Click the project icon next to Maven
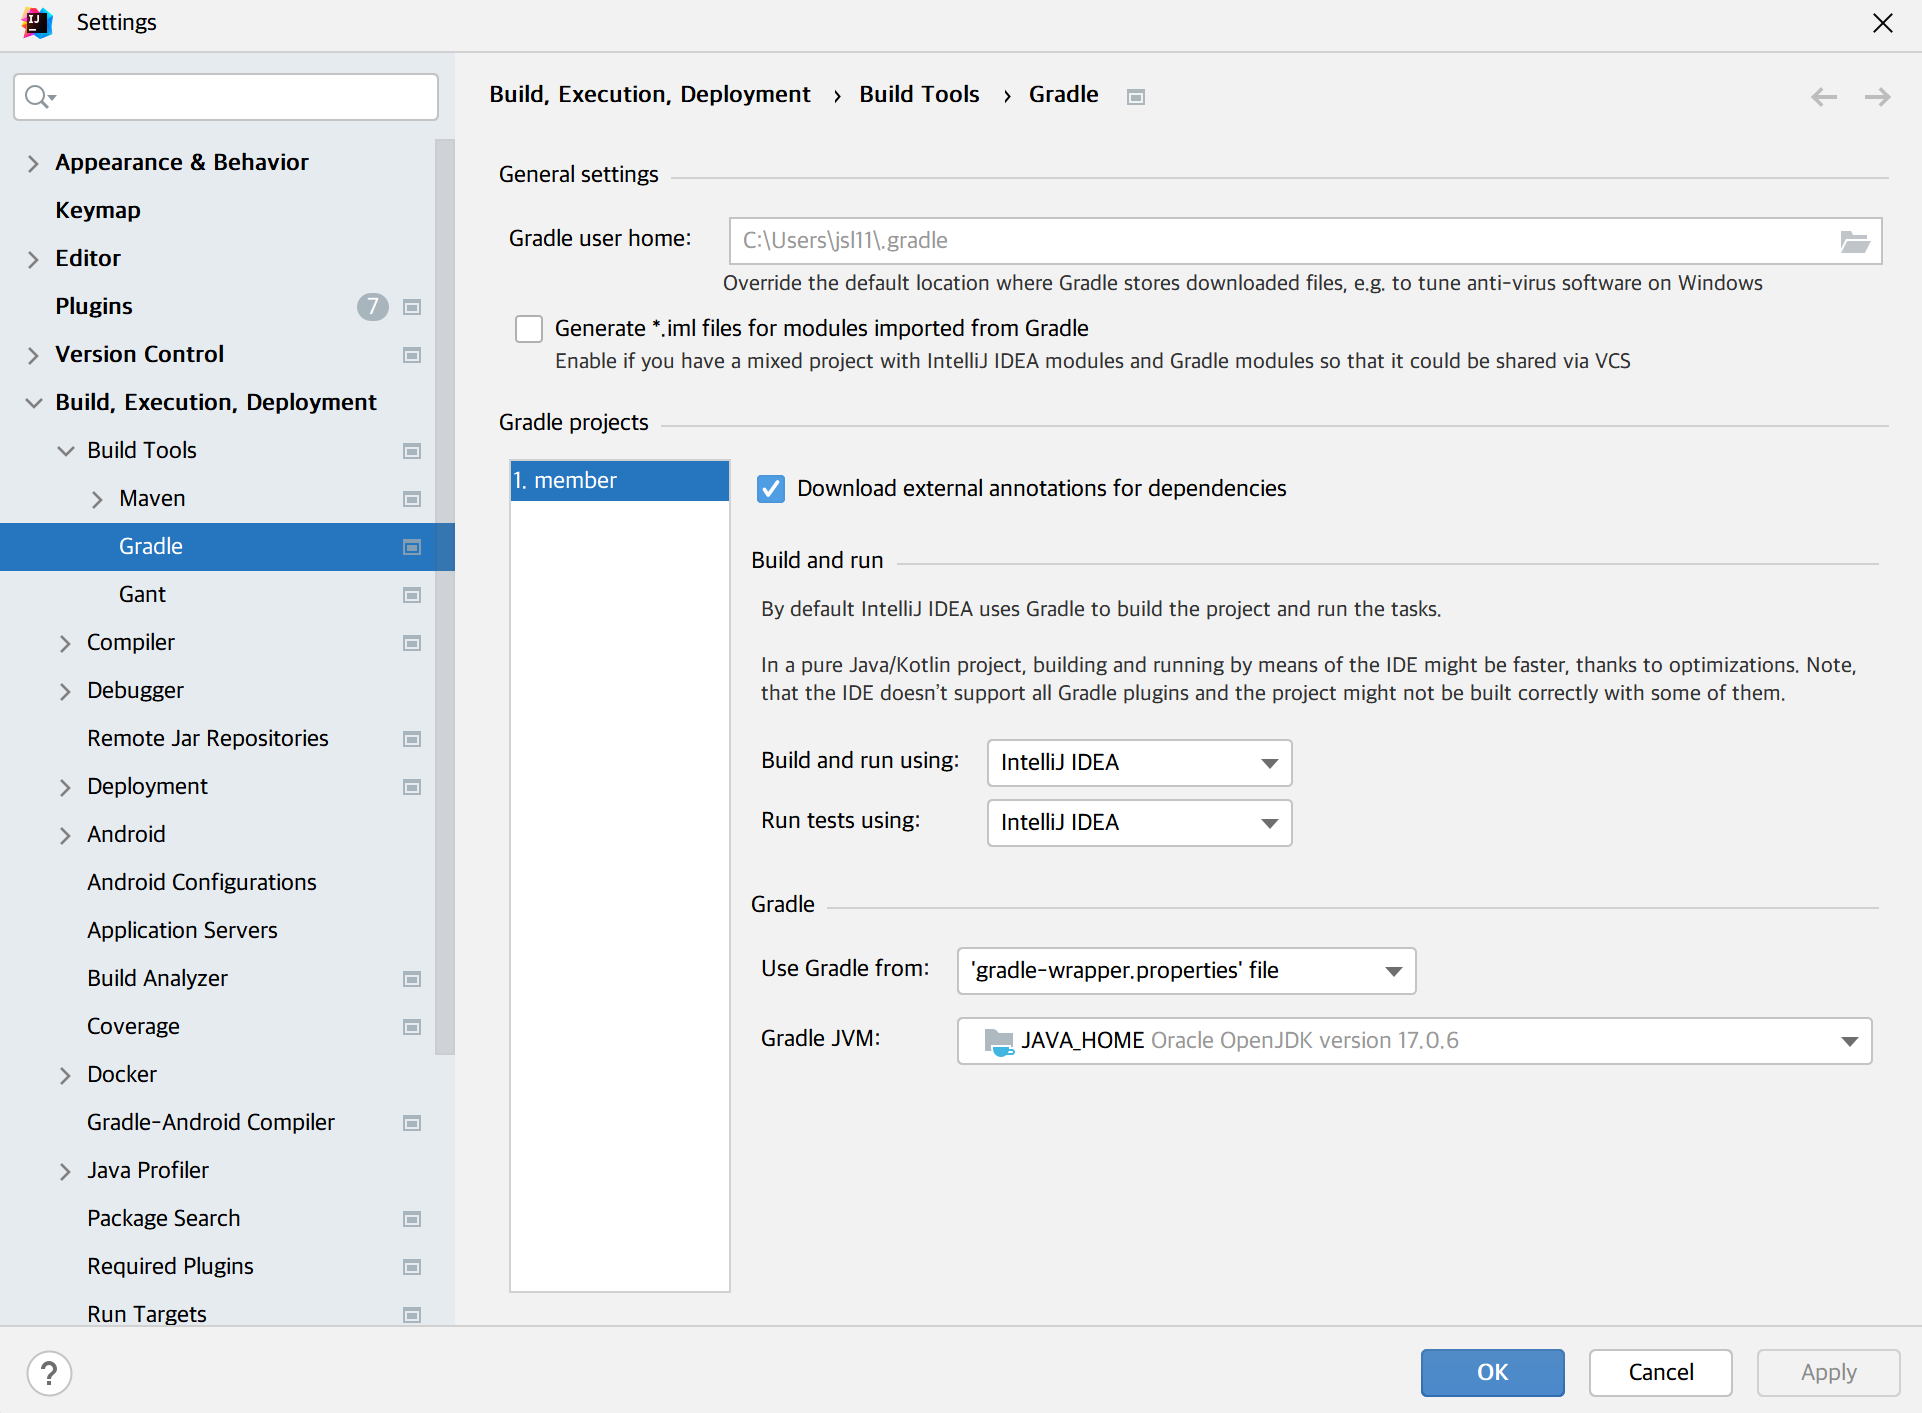The width and height of the screenshot is (1922, 1413). 411,499
